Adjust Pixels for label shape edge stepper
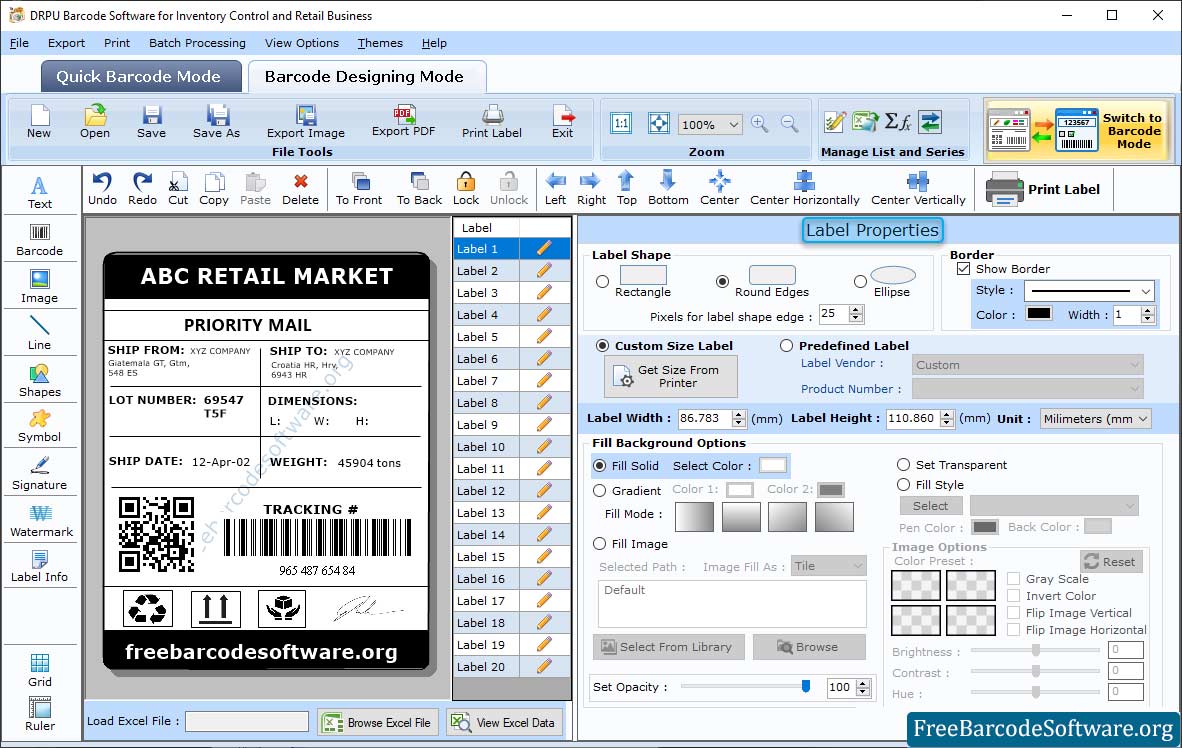Image resolution: width=1182 pixels, height=748 pixels. point(856,314)
